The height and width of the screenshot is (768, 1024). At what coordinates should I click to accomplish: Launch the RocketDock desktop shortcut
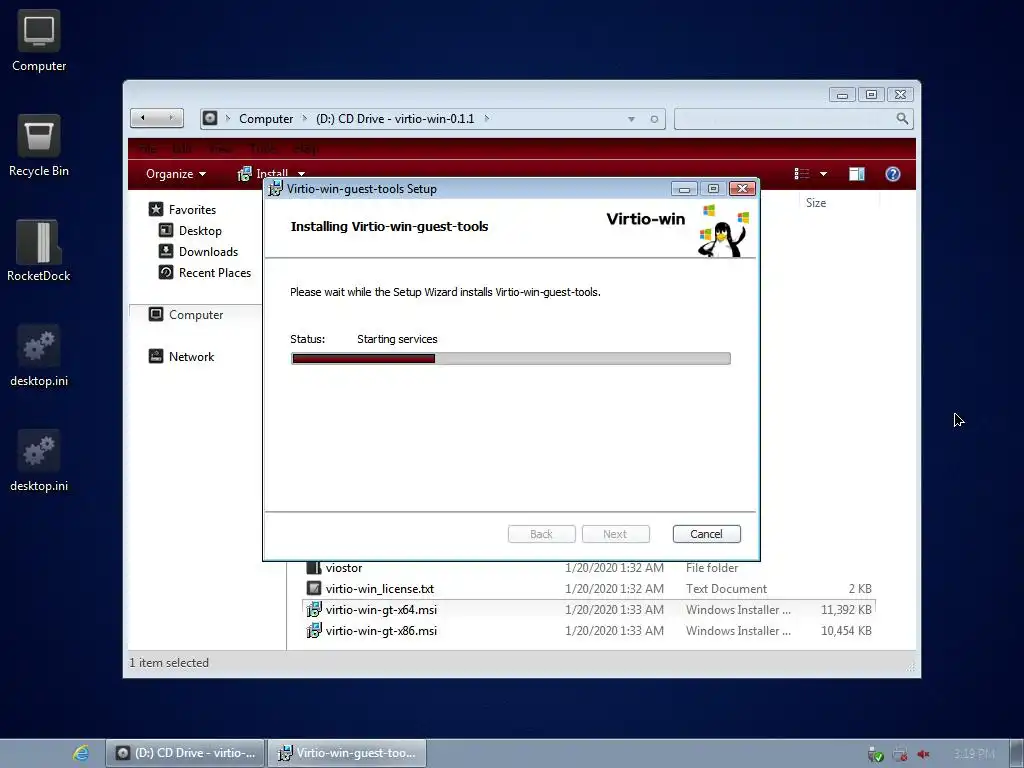(x=39, y=242)
